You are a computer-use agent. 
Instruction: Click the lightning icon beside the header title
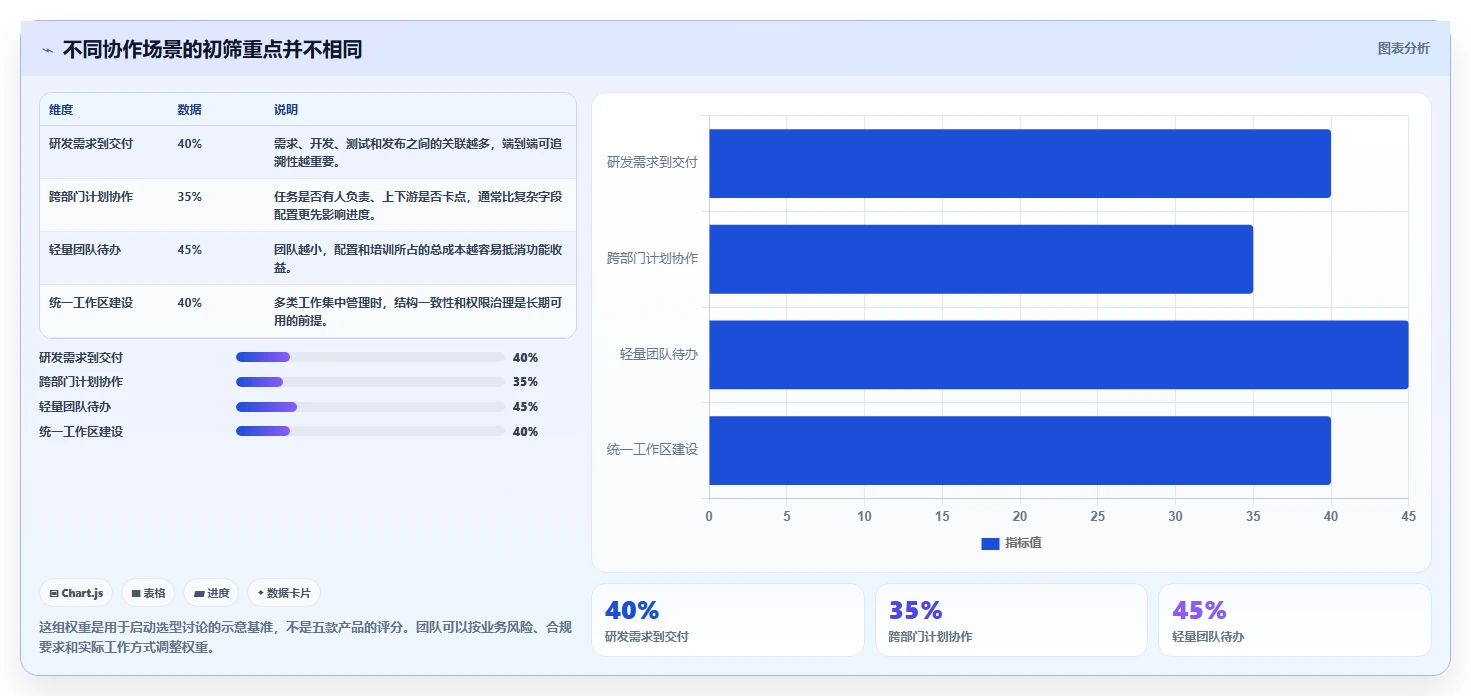pos(47,50)
